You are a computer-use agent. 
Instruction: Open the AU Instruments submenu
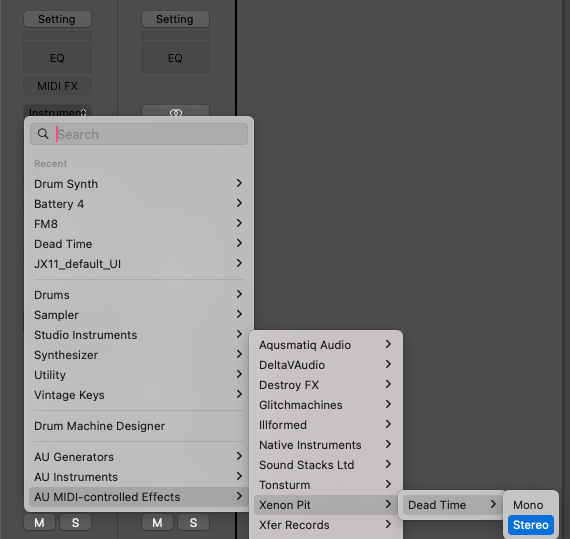(138, 477)
